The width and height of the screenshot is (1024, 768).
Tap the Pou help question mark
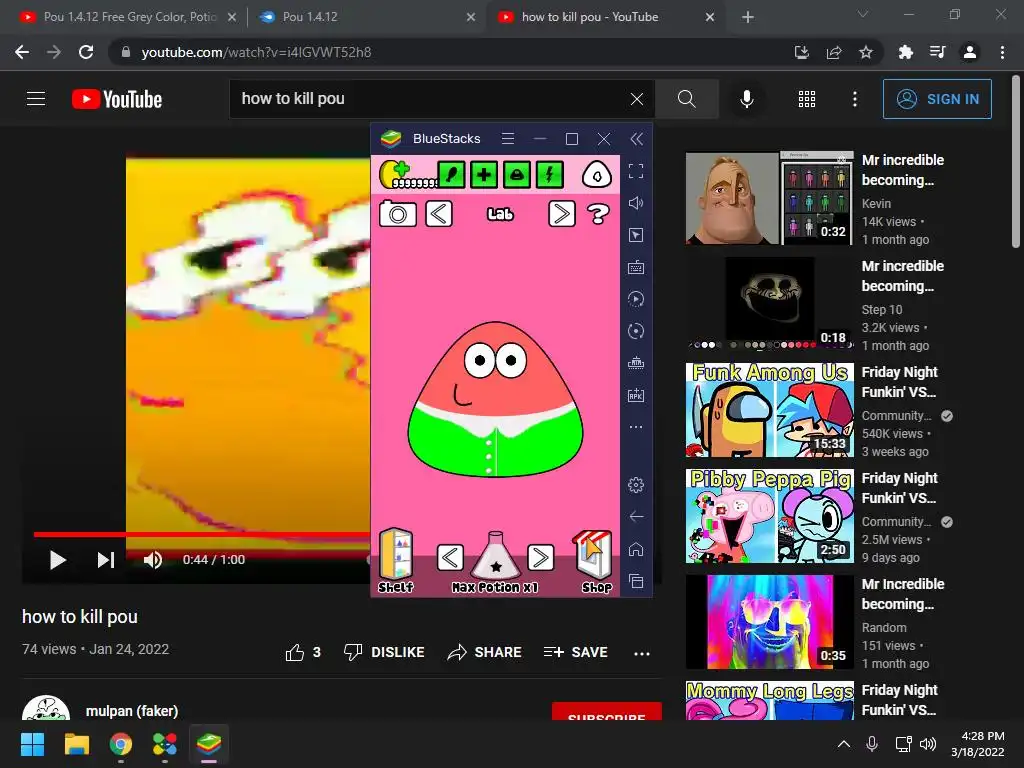[x=598, y=214]
